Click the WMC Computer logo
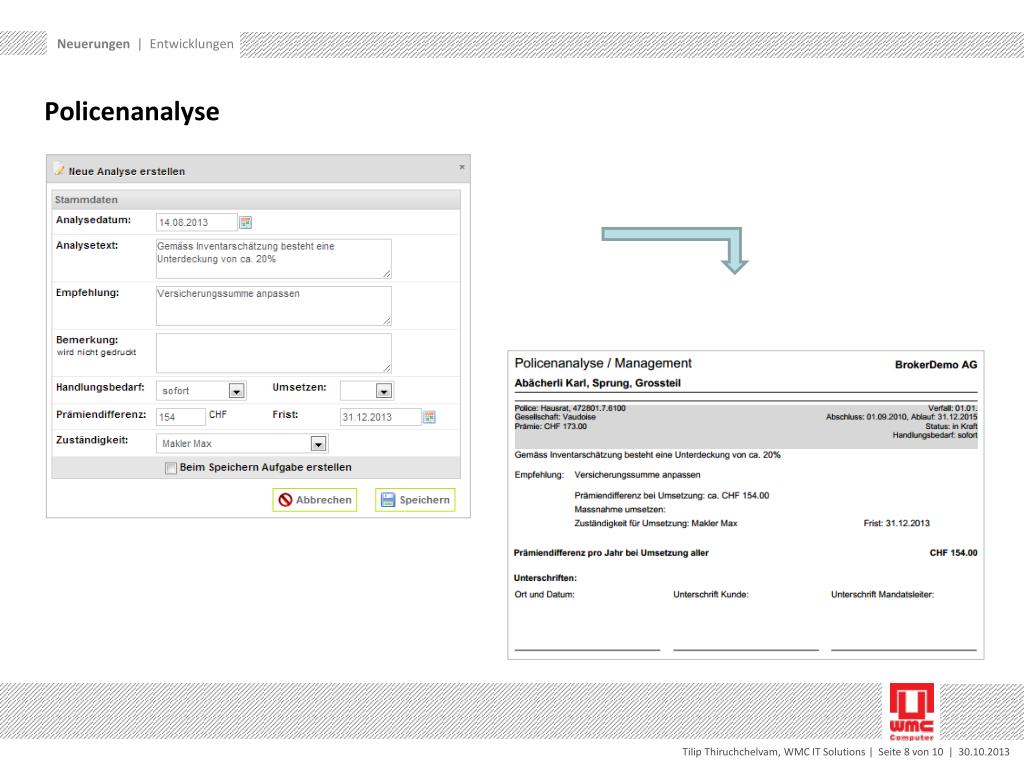The width and height of the screenshot is (1024, 768). 912,712
